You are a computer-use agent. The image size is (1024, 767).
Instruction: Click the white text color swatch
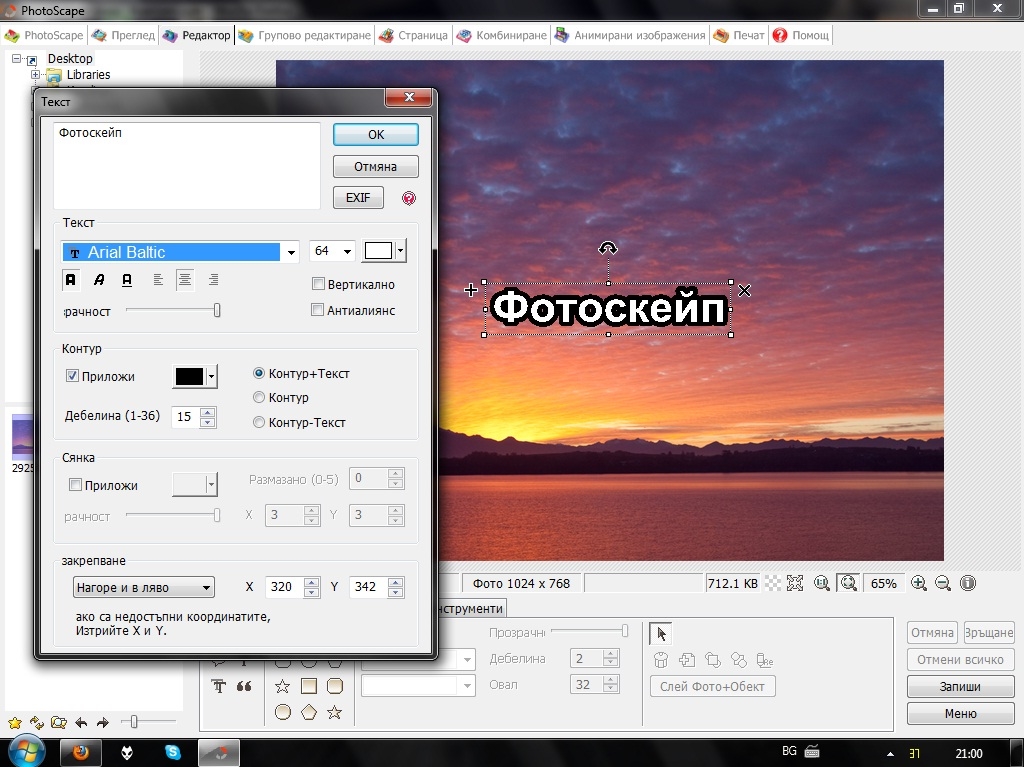[378, 250]
